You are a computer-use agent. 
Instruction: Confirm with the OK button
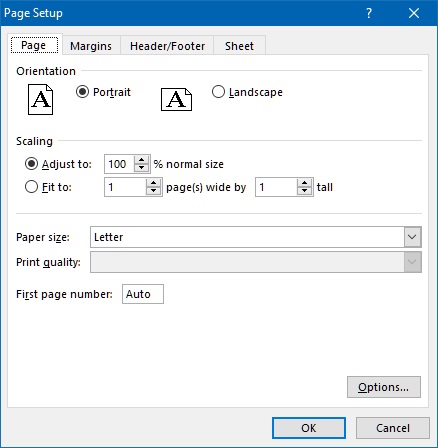309,428
